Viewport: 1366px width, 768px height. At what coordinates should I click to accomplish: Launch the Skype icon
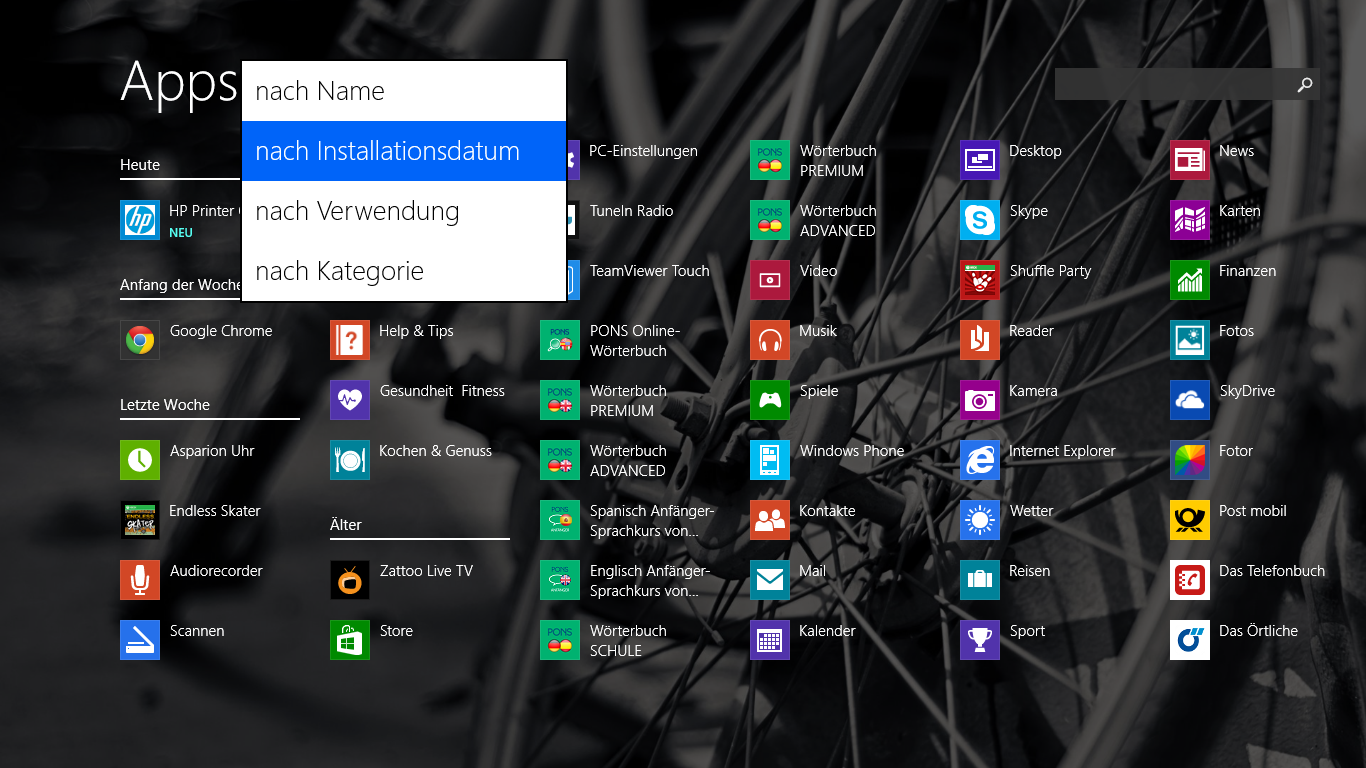click(980, 220)
